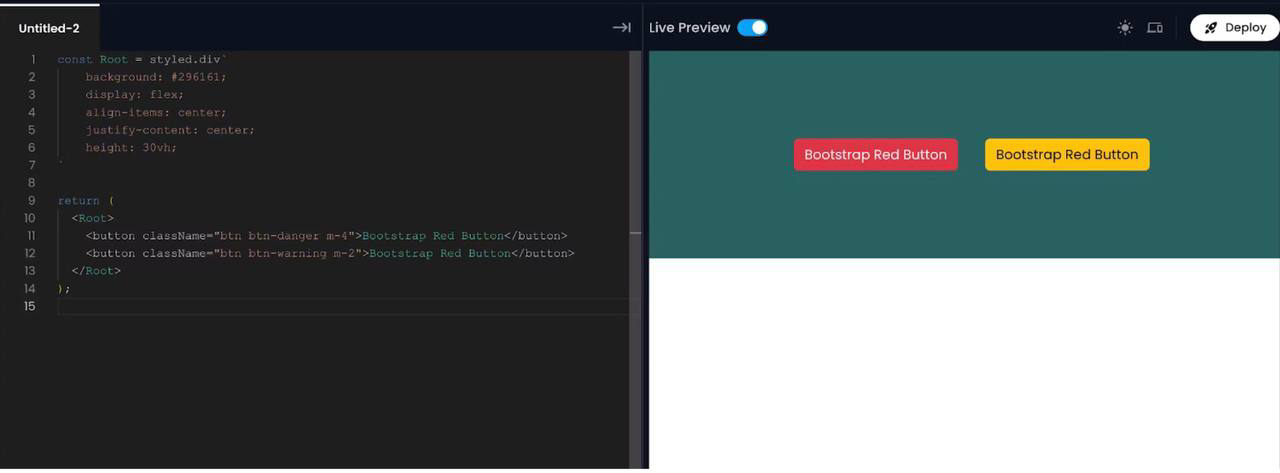Click line number 8 in gutter
Viewport: 1280px width, 473px height.
click(32, 183)
